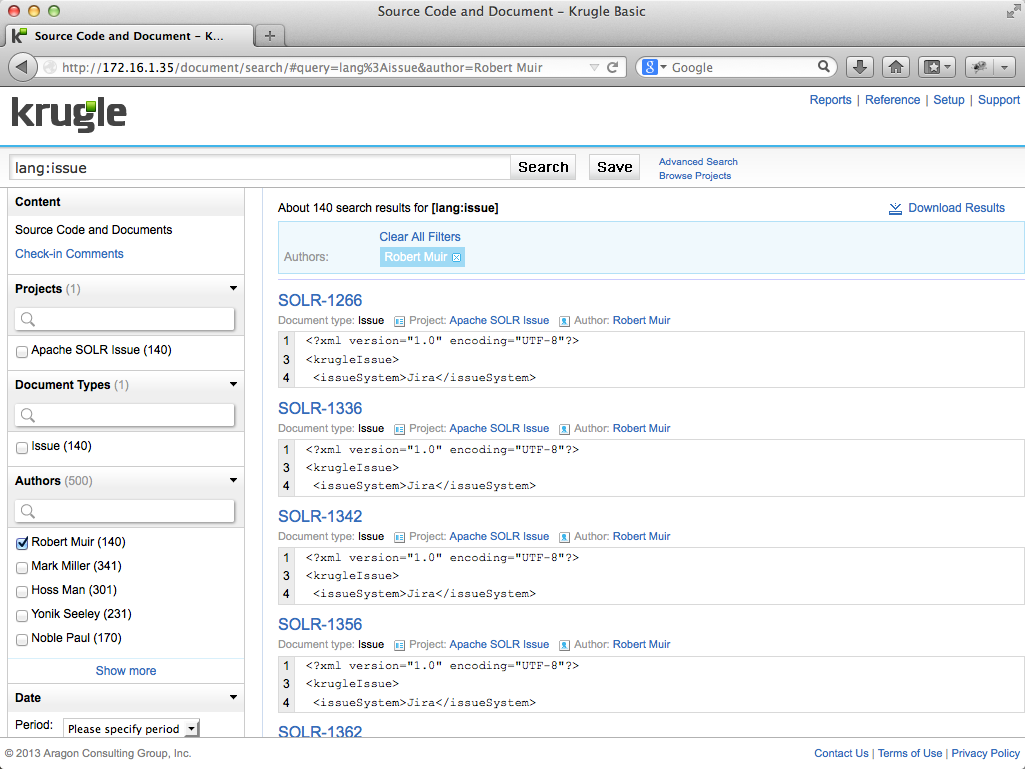This screenshot has height=769, width=1025.
Task: Open the bookmarks button dropdown arrow
Action: (949, 67)
